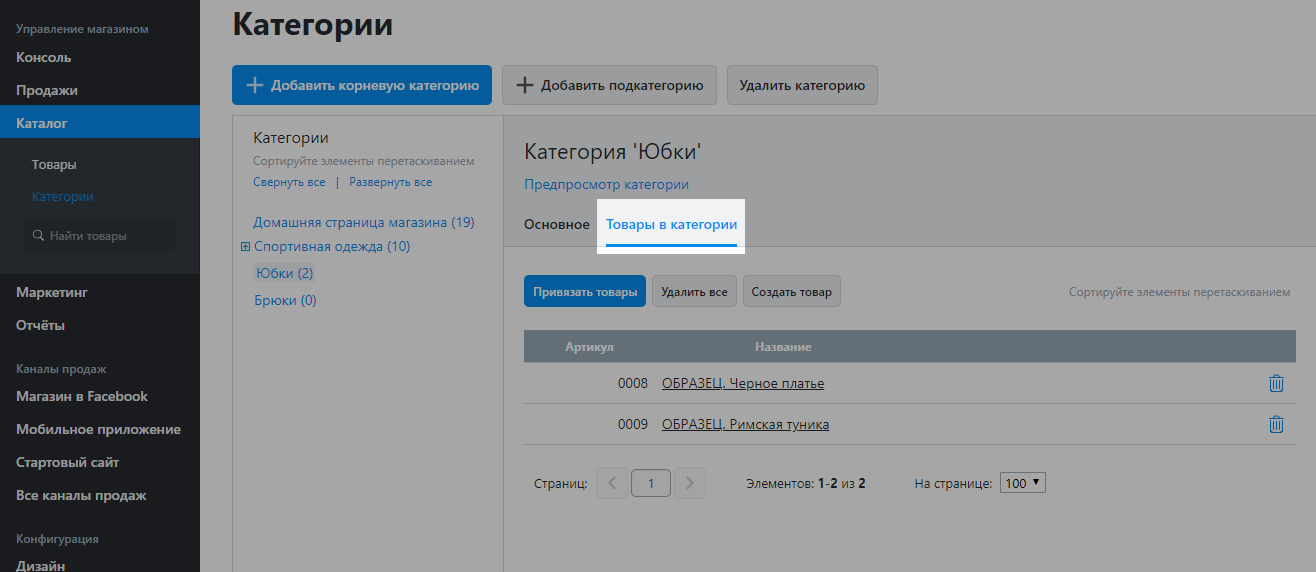The width and height of the screenshot is (1316, 572).
Task: Select the Товары в категории tab
Action: pyautogui.click(x=672, y=224)
